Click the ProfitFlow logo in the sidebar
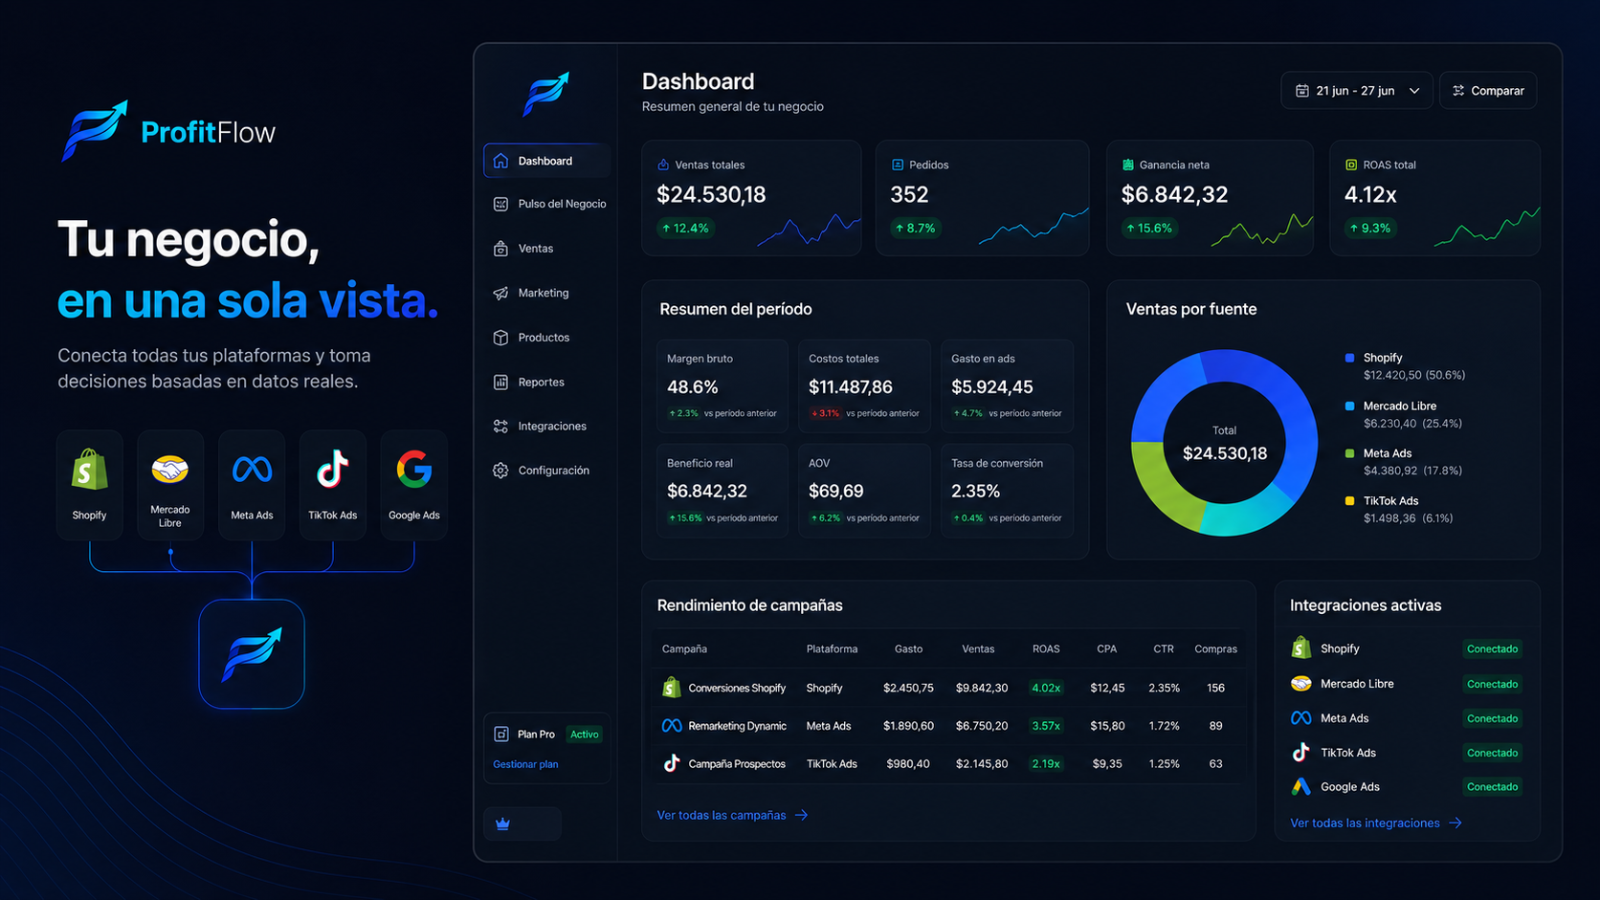This screenshot has height=900, width=1600. [x=546, y=94]
